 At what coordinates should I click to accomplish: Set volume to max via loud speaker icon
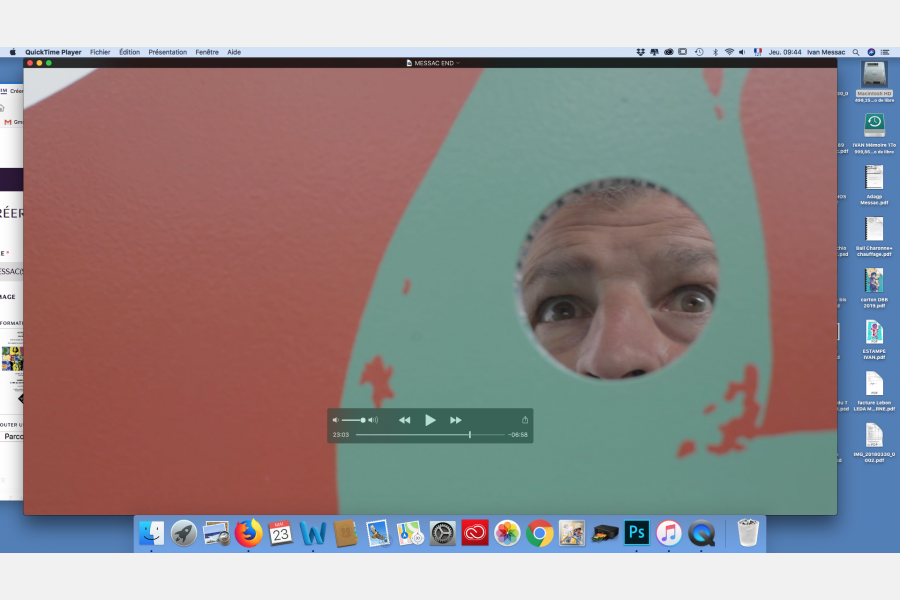[373, 420]
